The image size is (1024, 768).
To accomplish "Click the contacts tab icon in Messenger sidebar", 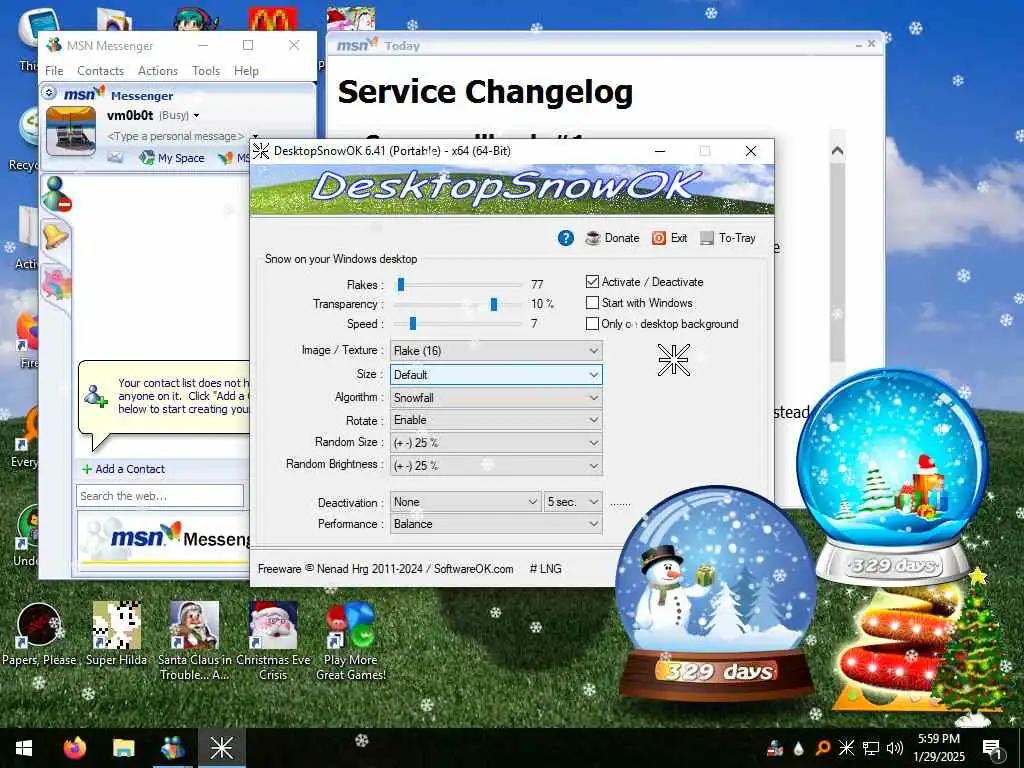I will [57, 194].
